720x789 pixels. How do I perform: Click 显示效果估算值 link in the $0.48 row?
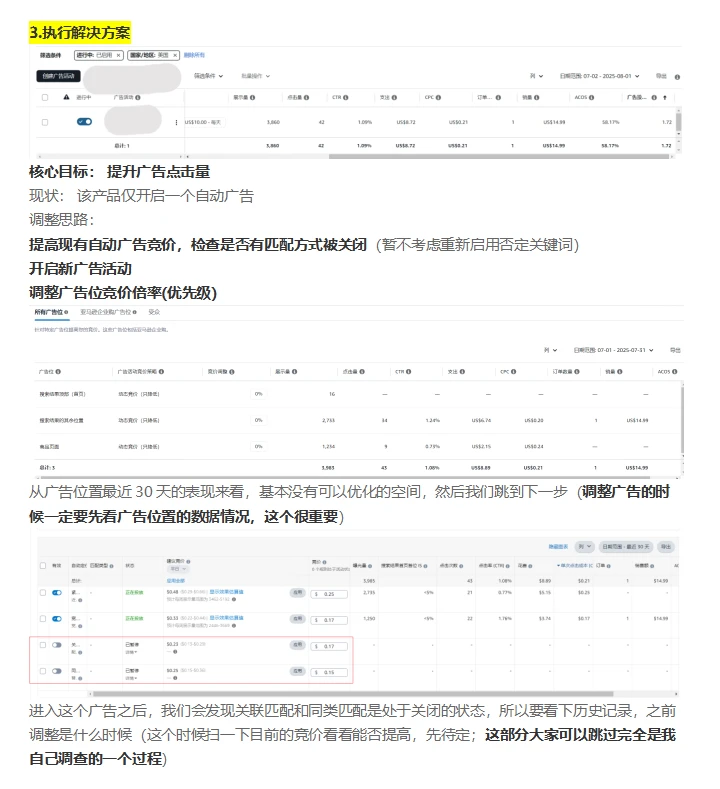click(x=226, y=592)
